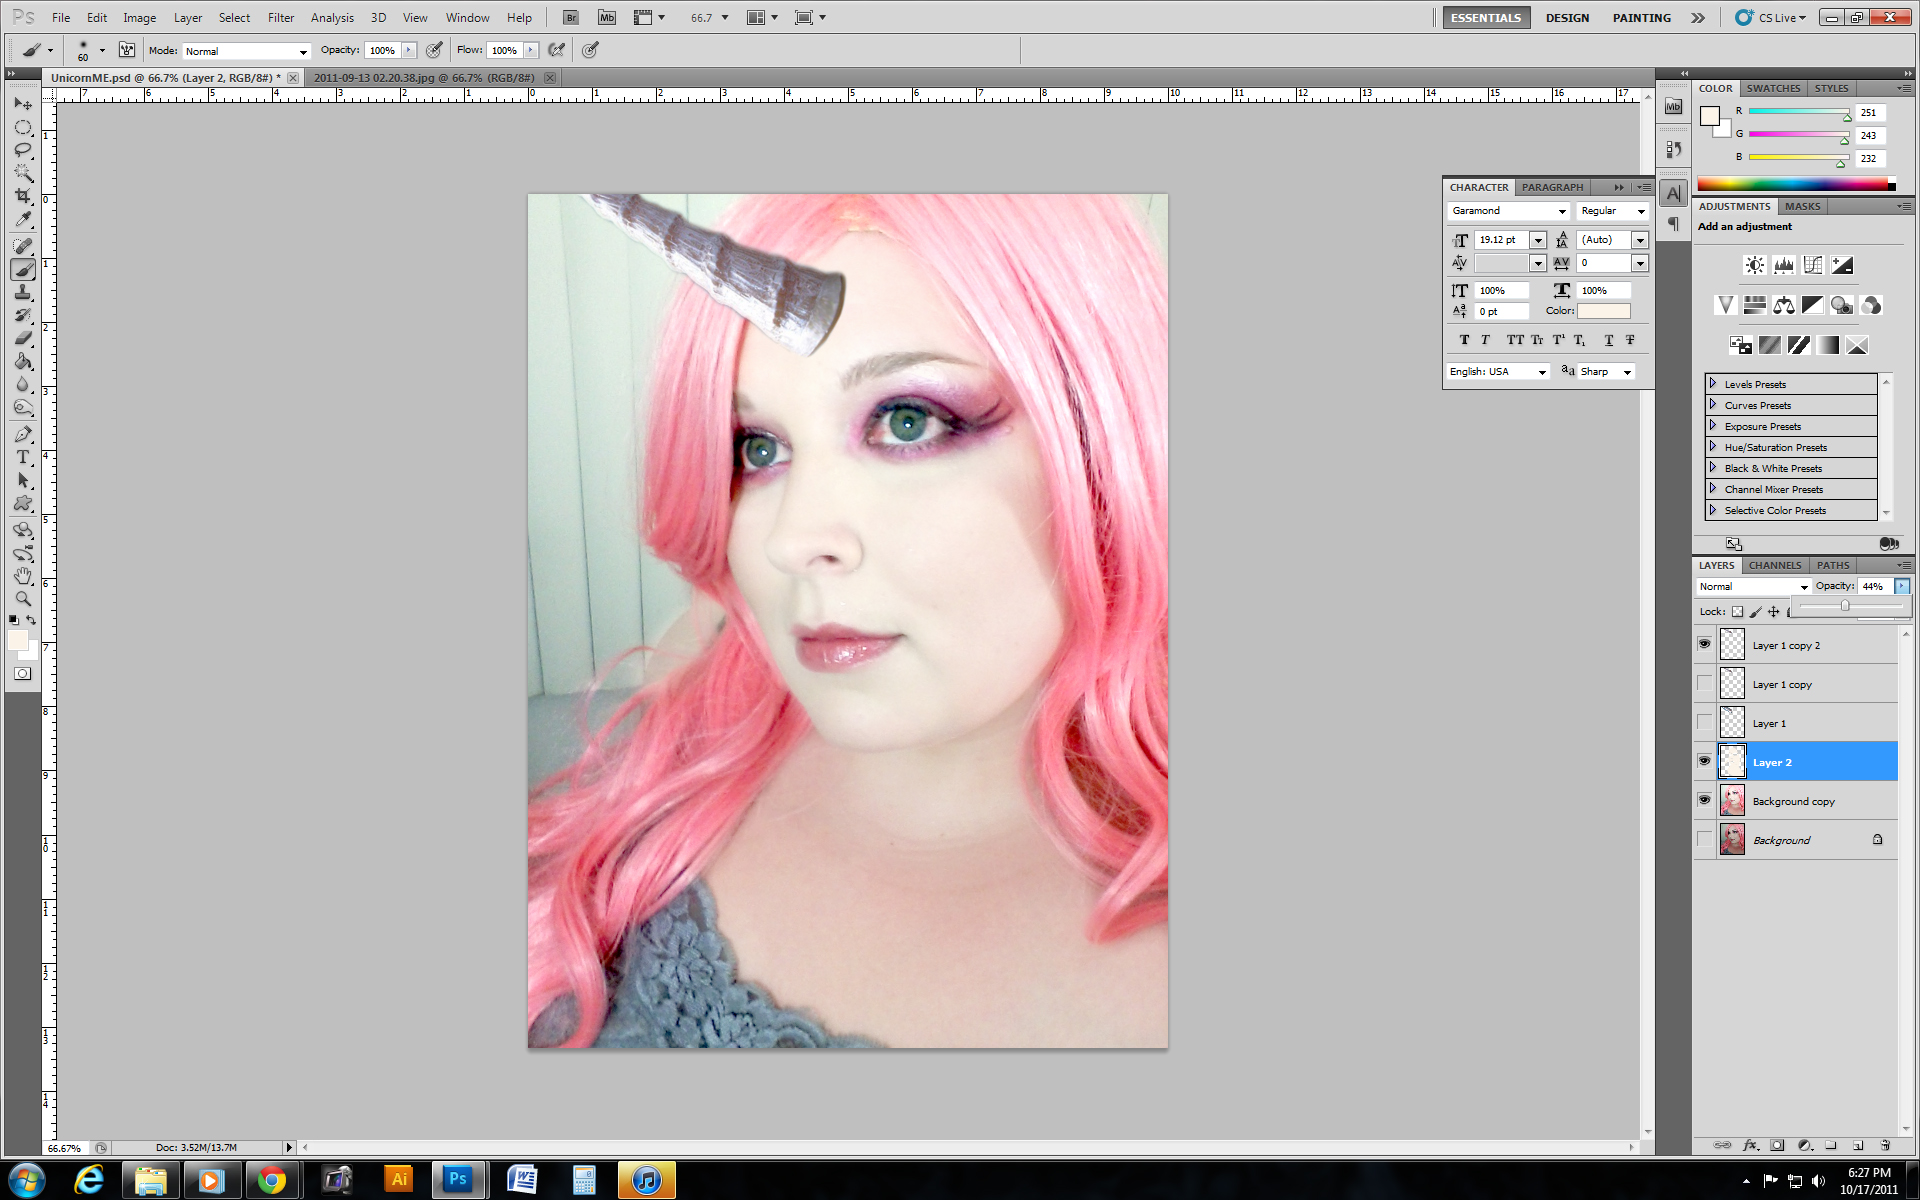Show the Layer 1 layer
The image size is (1920, 1200).
coord(1704,723)
